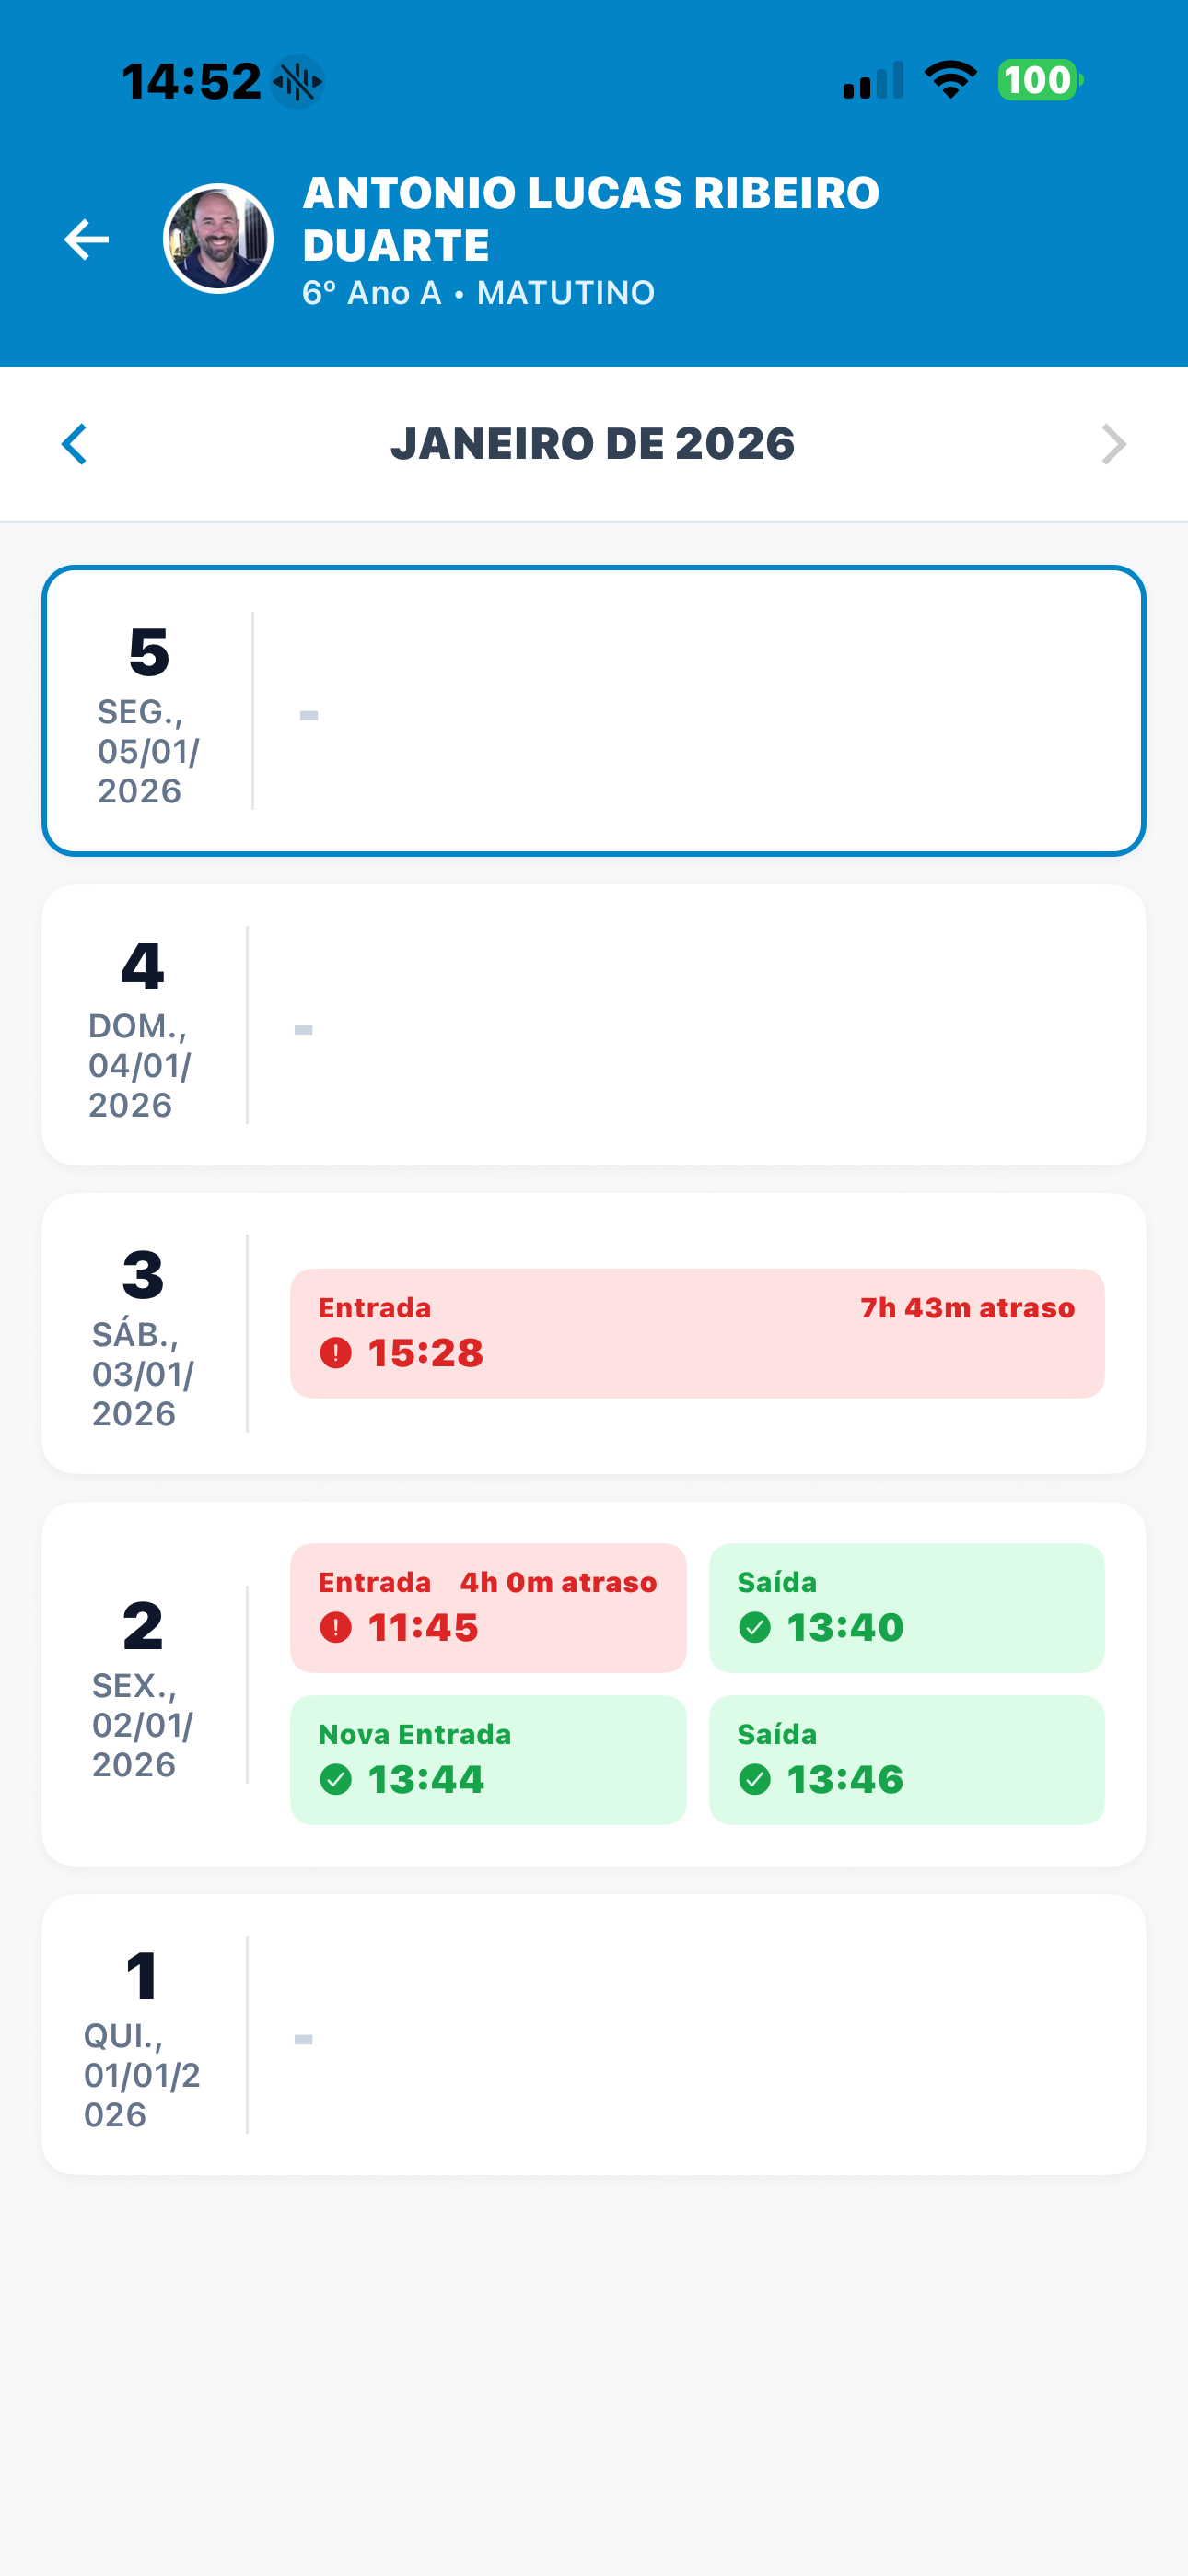
Task: Open the Saída 13:46 record
Action: click(906, 1760)
